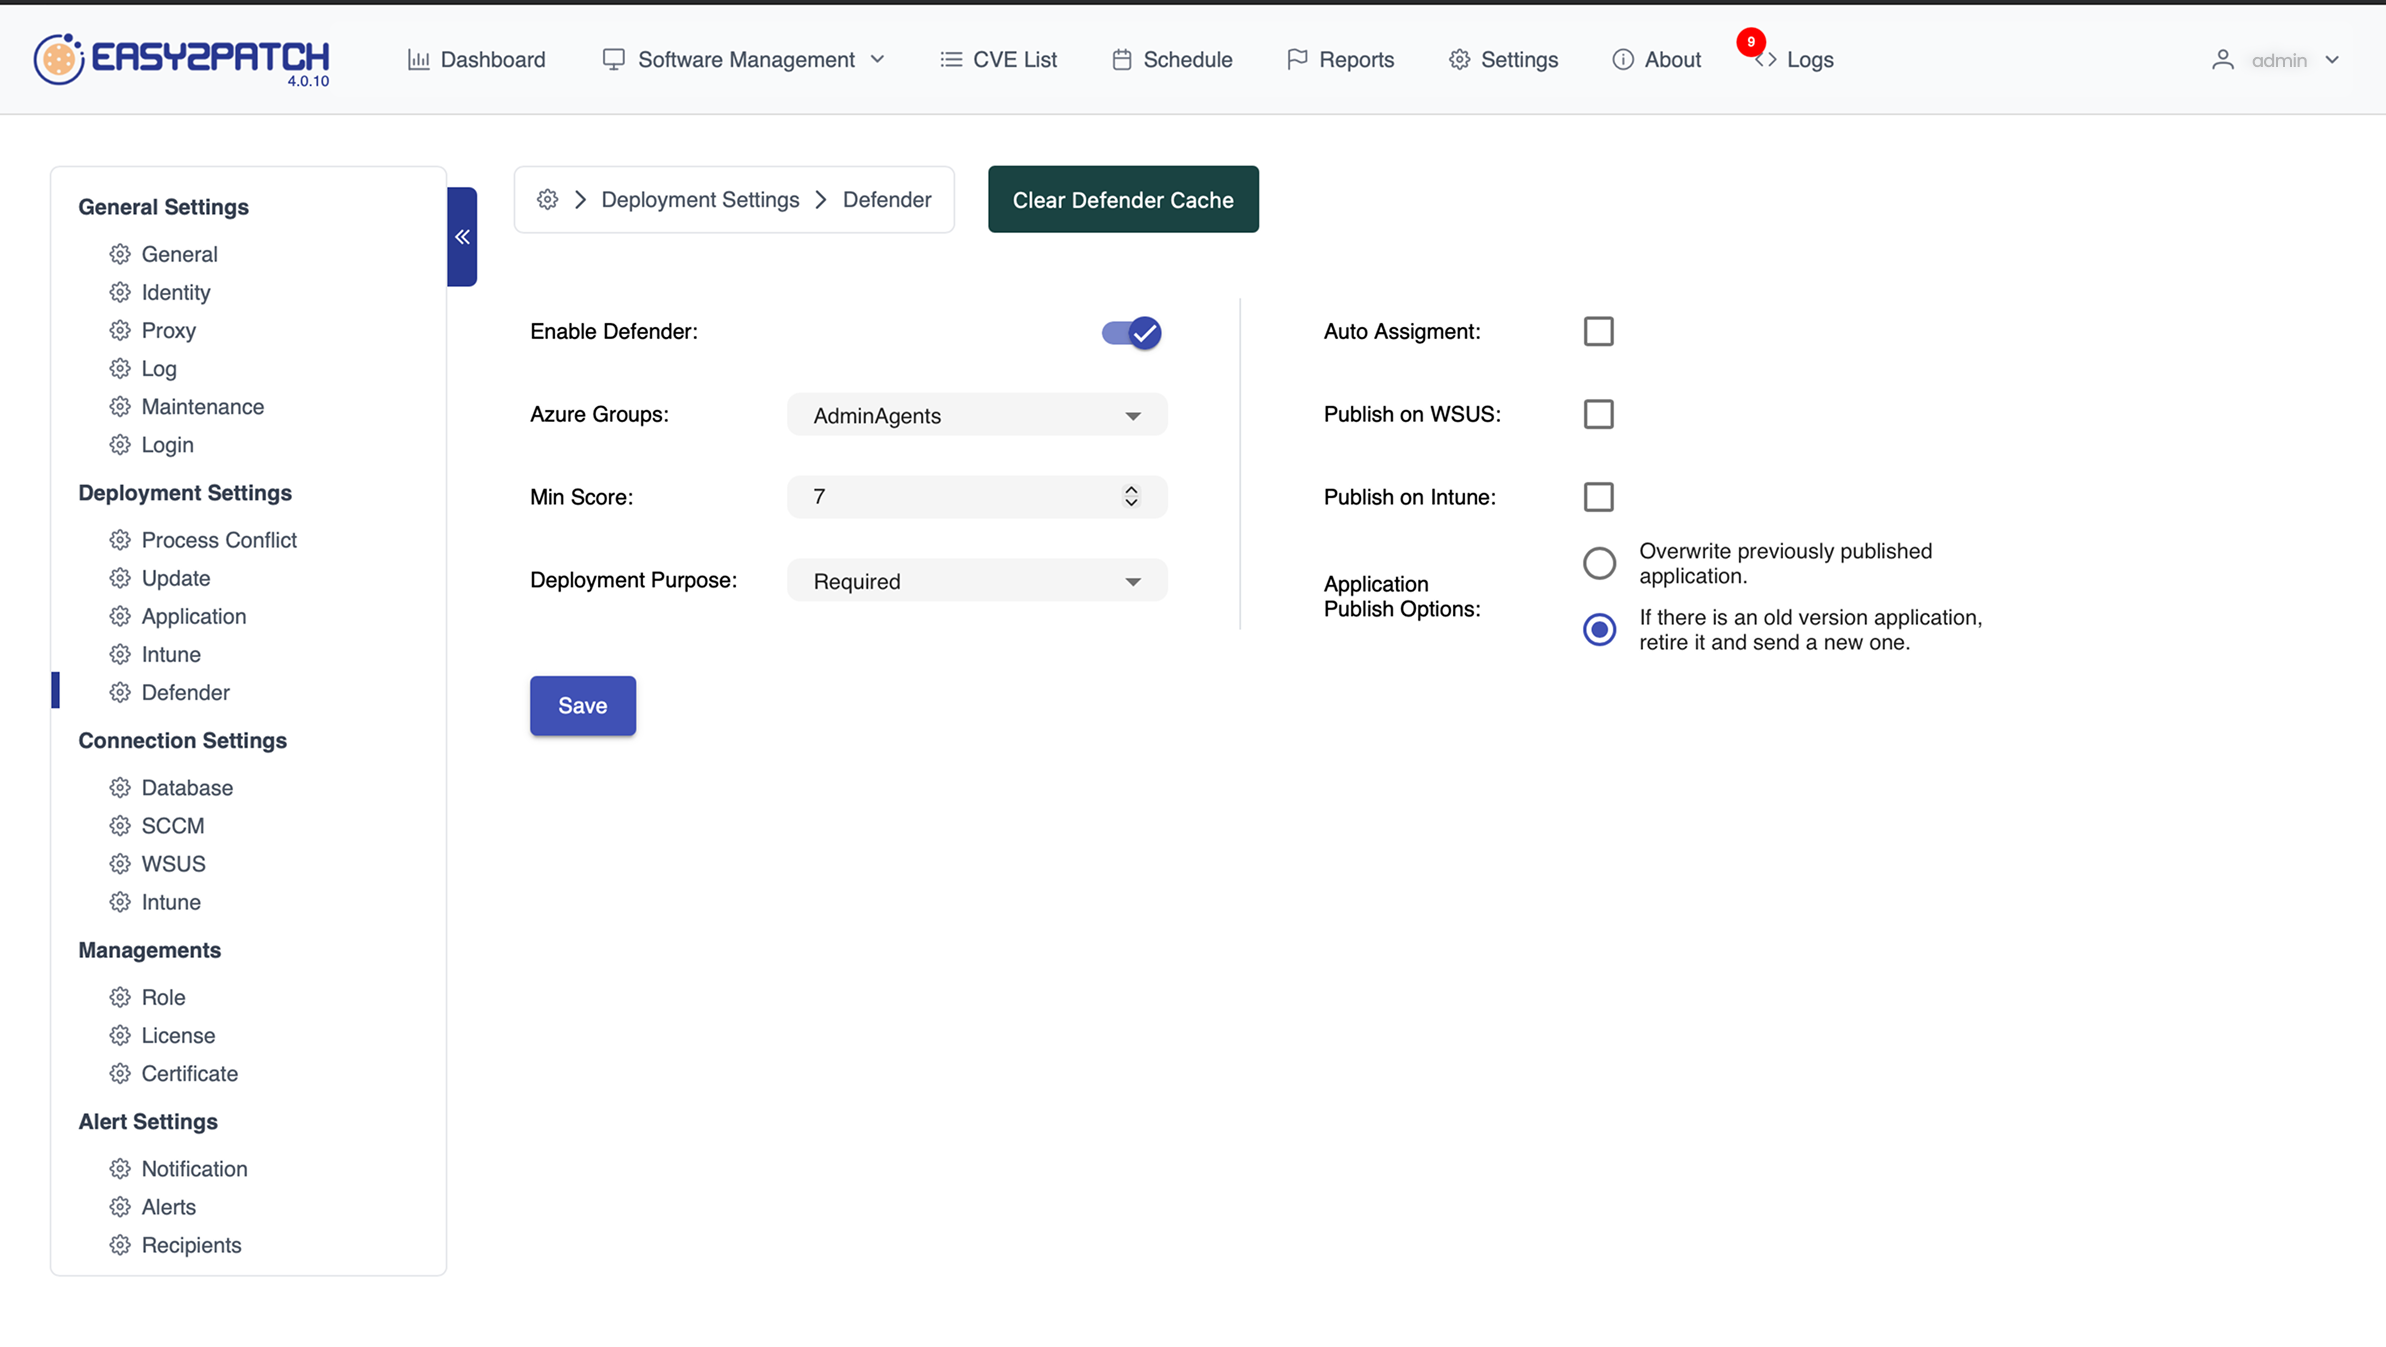Open Role management in sidebar
The height and width of the screenshot is (1347, 2386).
tap(147, 997)
